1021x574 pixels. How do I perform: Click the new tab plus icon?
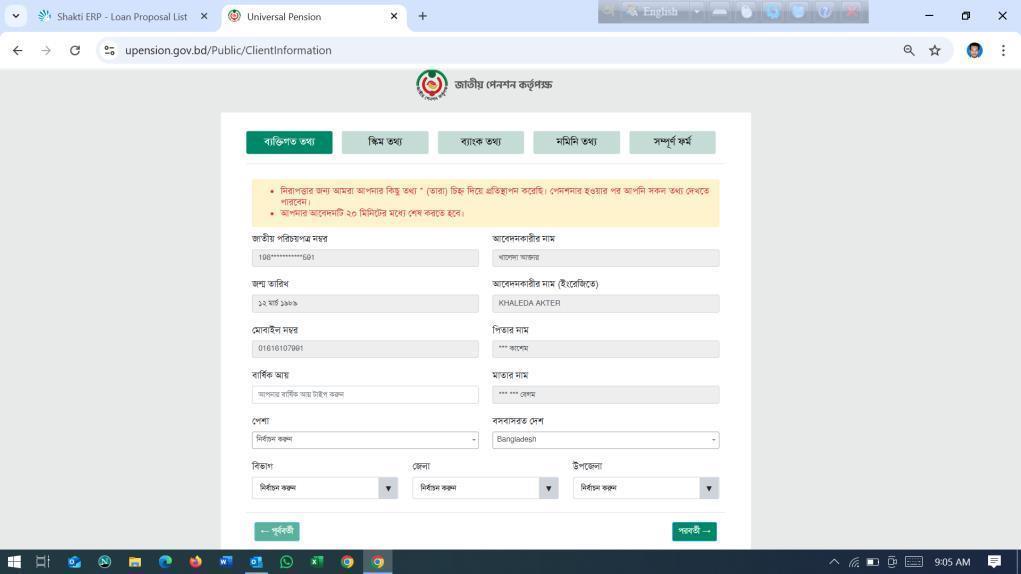pyautogui.click(x=422, y=16)
